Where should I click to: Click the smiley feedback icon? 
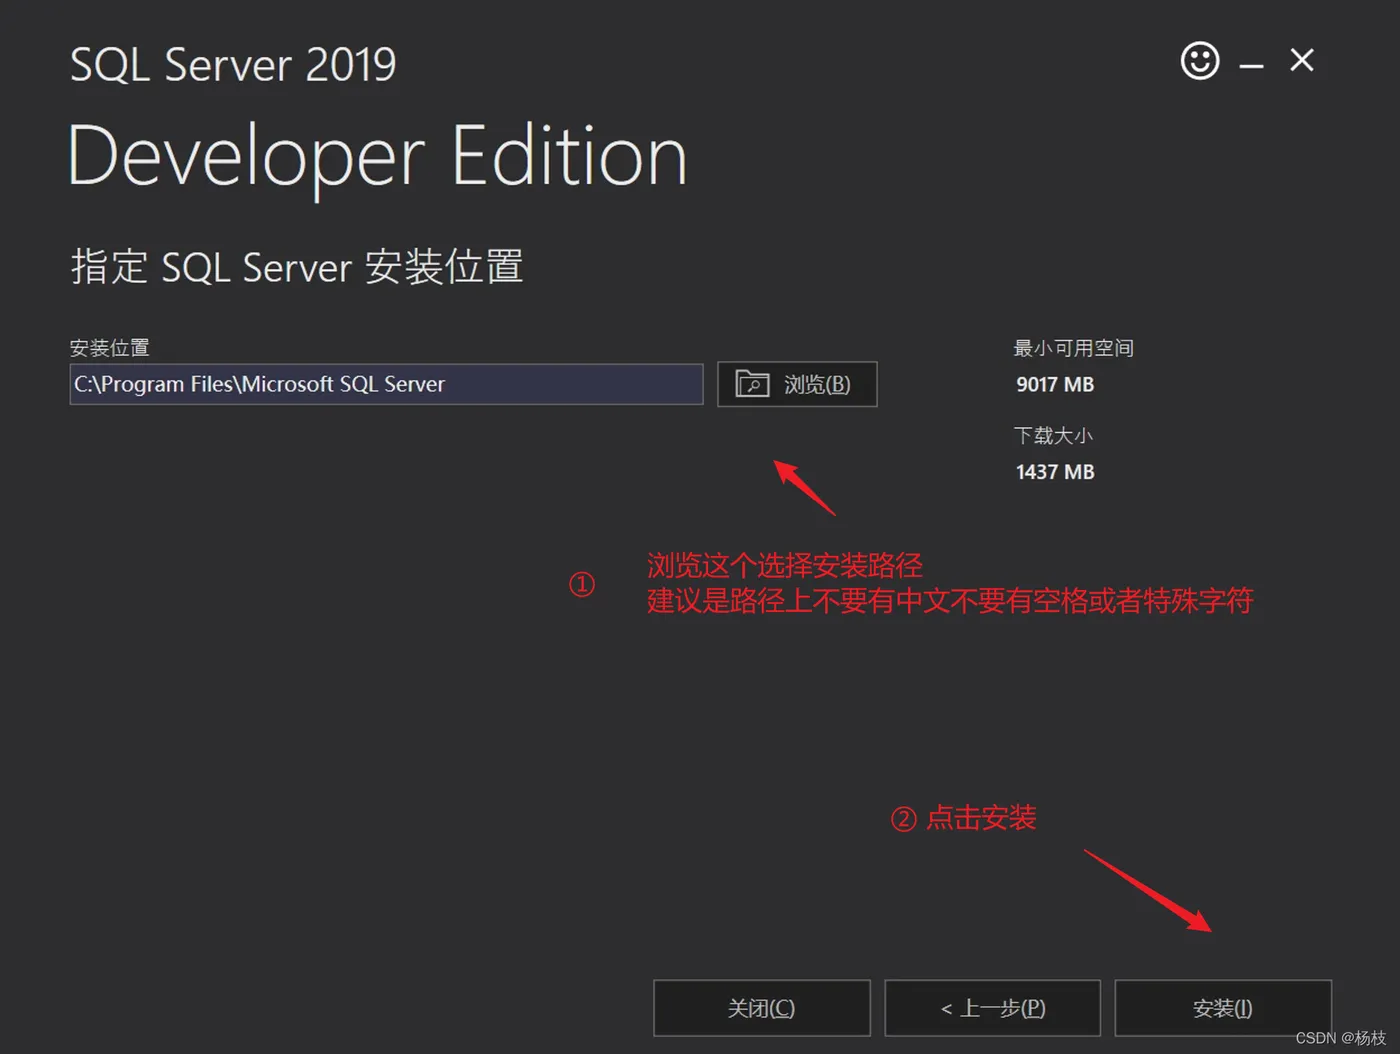coord(1200,61)
